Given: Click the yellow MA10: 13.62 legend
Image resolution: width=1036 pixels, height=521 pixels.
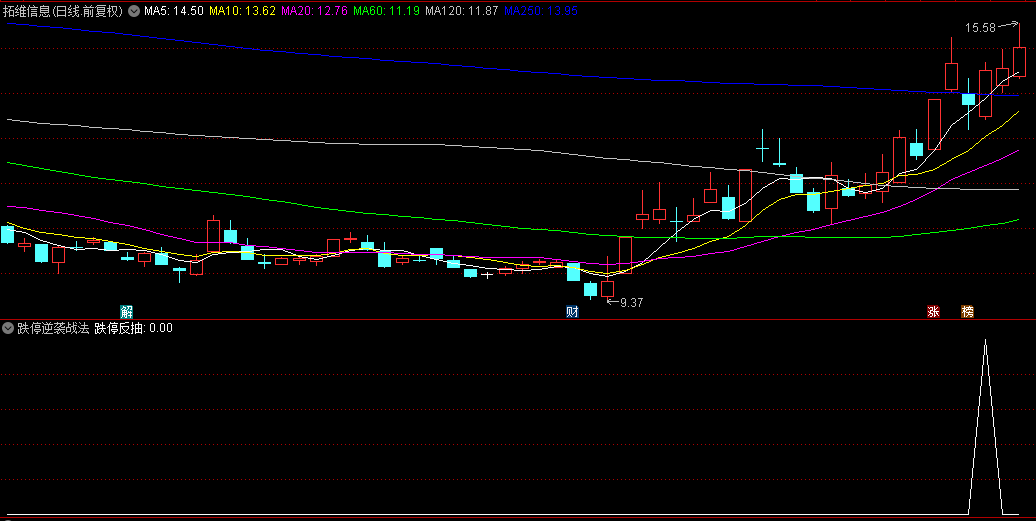Looking at the screenshot, I should click(x=242, y=11).
